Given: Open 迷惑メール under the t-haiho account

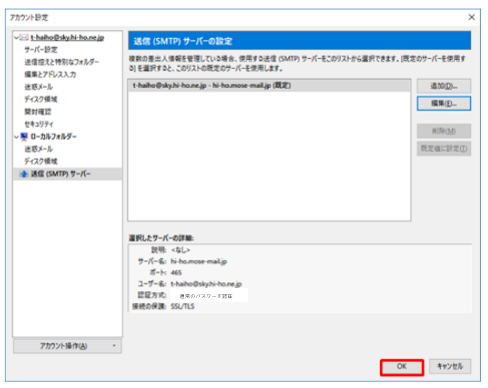Looking at the screenshot, I should coord(38,87).
